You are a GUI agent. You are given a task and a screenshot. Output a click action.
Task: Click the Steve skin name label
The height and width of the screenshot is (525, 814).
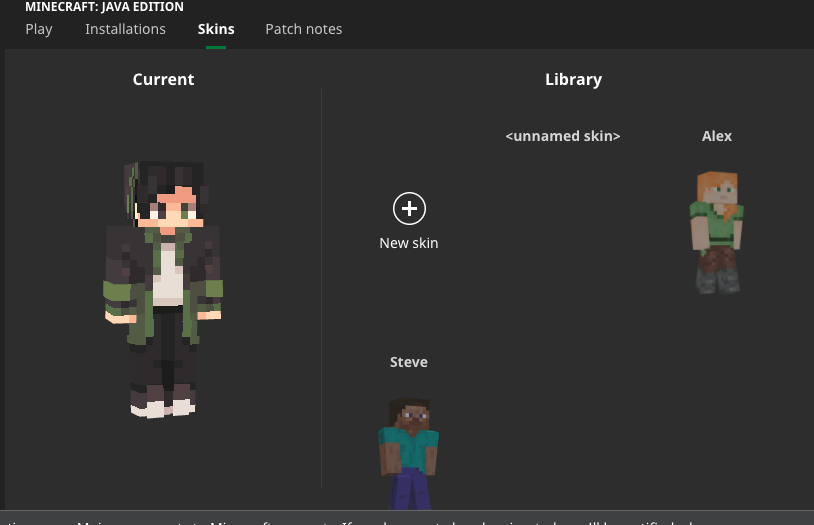click(408, 362)
